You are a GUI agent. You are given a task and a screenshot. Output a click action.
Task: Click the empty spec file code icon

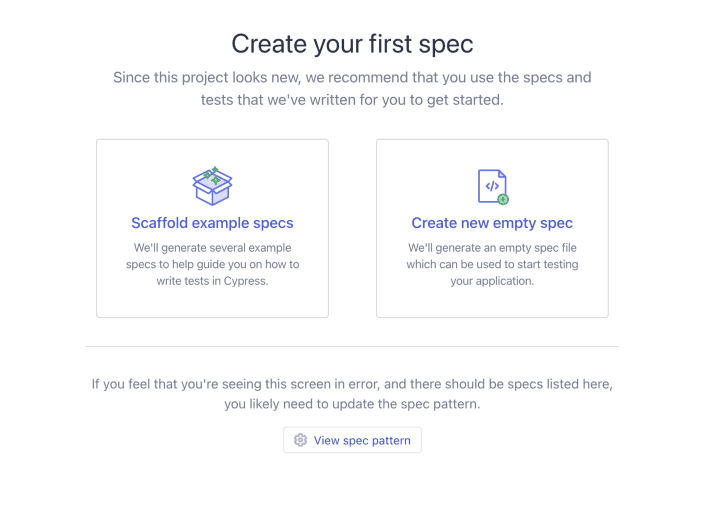[491, 186]
